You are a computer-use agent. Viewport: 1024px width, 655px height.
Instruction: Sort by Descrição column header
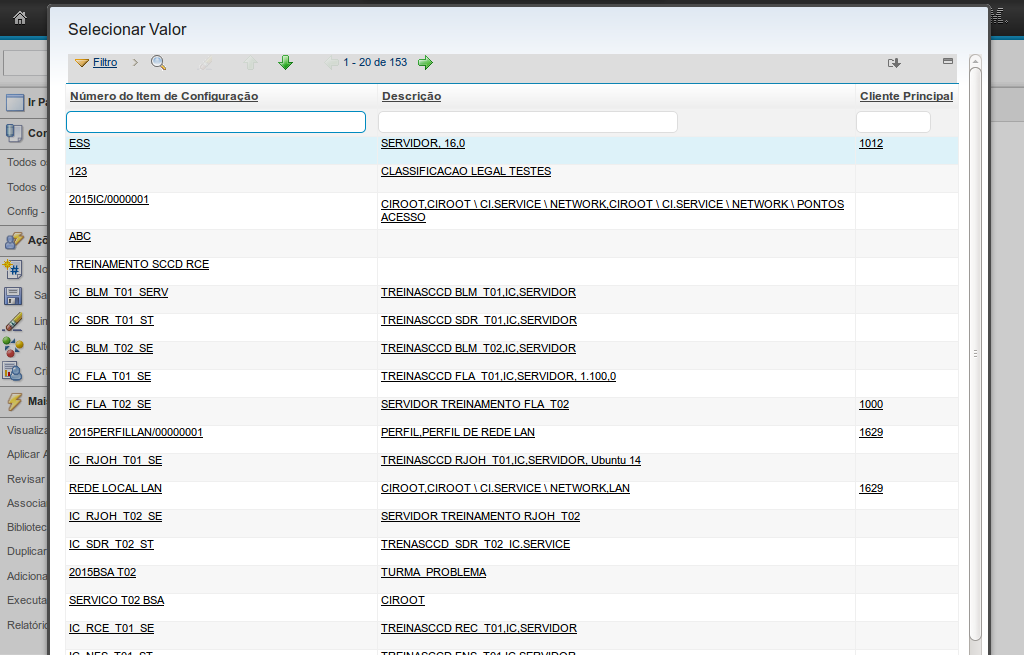pos(411,96)
